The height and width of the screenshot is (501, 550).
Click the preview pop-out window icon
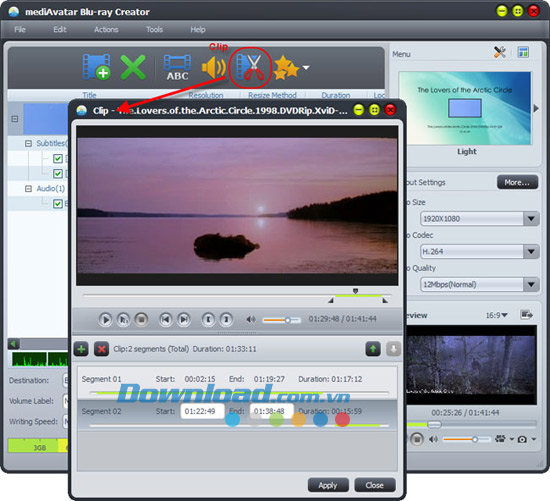point(526,315)
